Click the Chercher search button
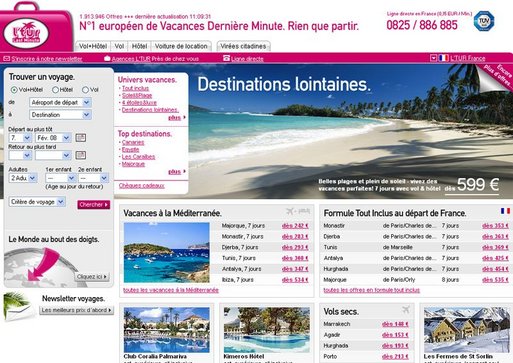This screenshot has height=363, width=513. [94, 205]
